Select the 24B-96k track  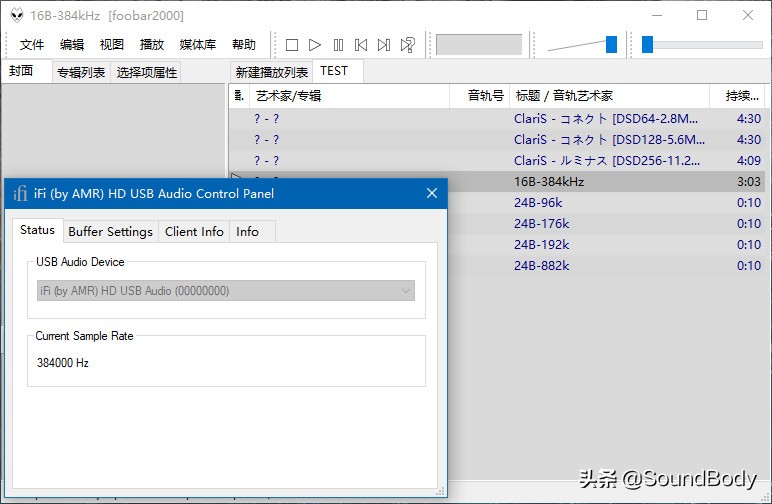(606, 203)
